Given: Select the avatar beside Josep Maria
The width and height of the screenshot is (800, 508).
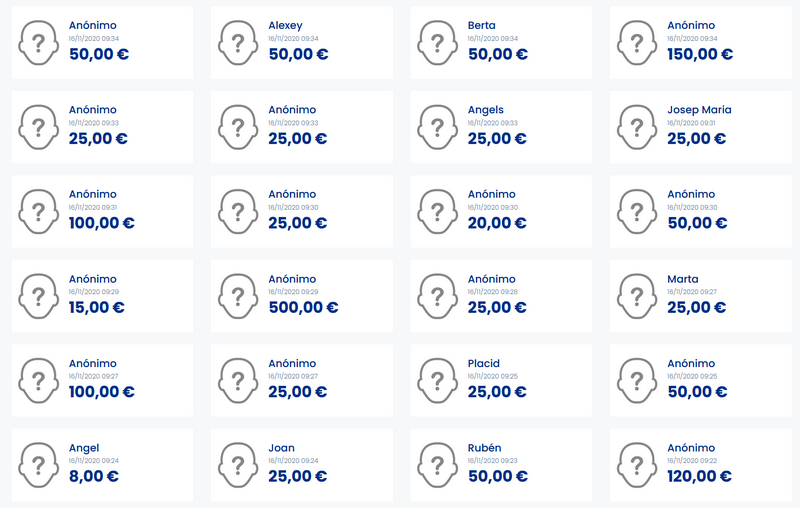Looking at the screenshot, I should click(637, 128).
